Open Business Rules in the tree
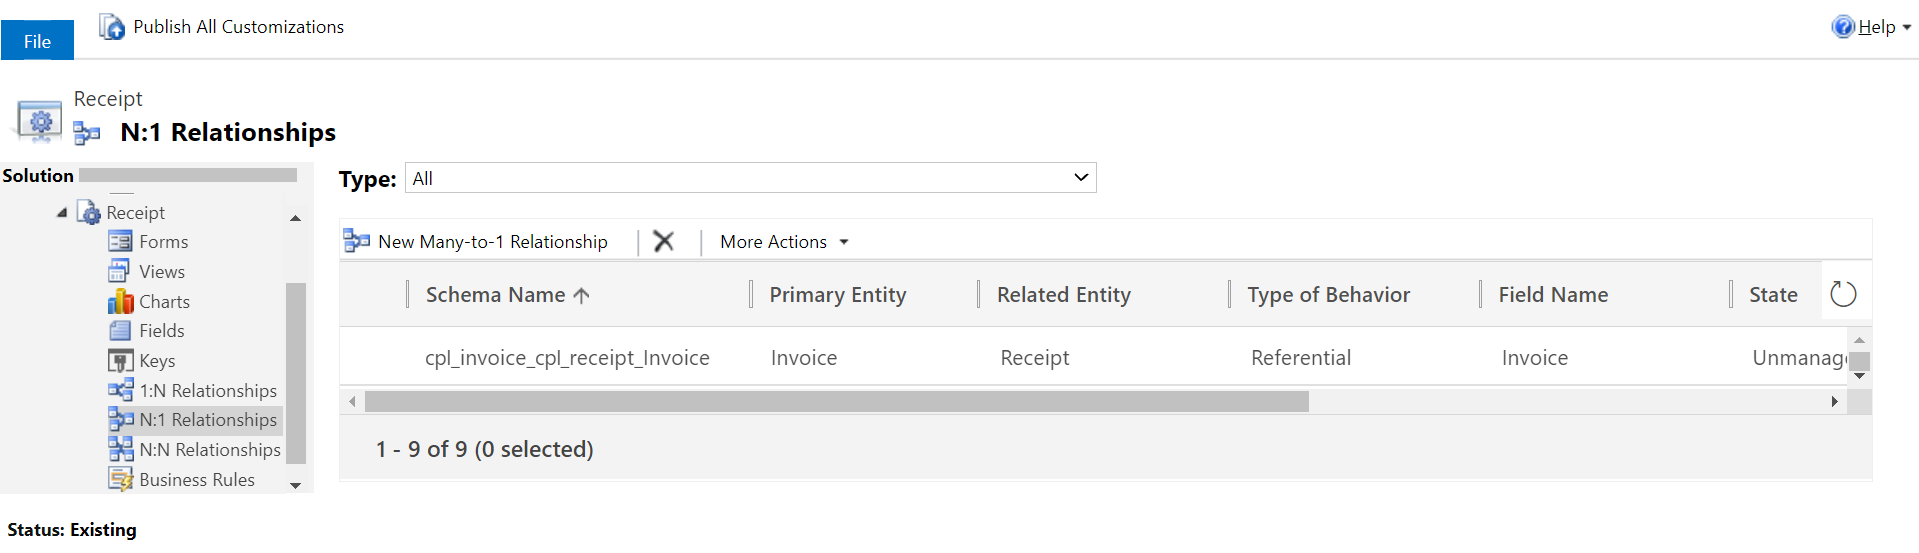Viewport: 1919px width, 553px height. 196,480
